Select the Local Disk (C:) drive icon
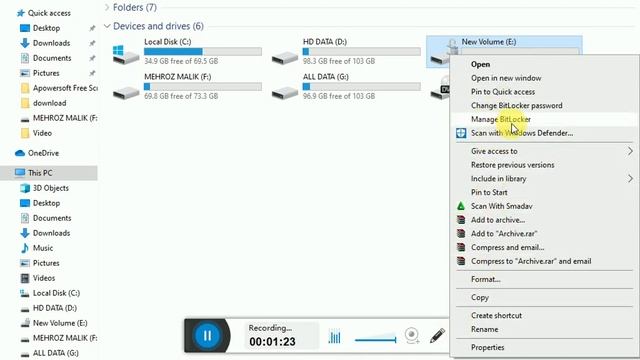Image resolution: width=640 pixels, height=360 pixels. [x=126, y=54]
